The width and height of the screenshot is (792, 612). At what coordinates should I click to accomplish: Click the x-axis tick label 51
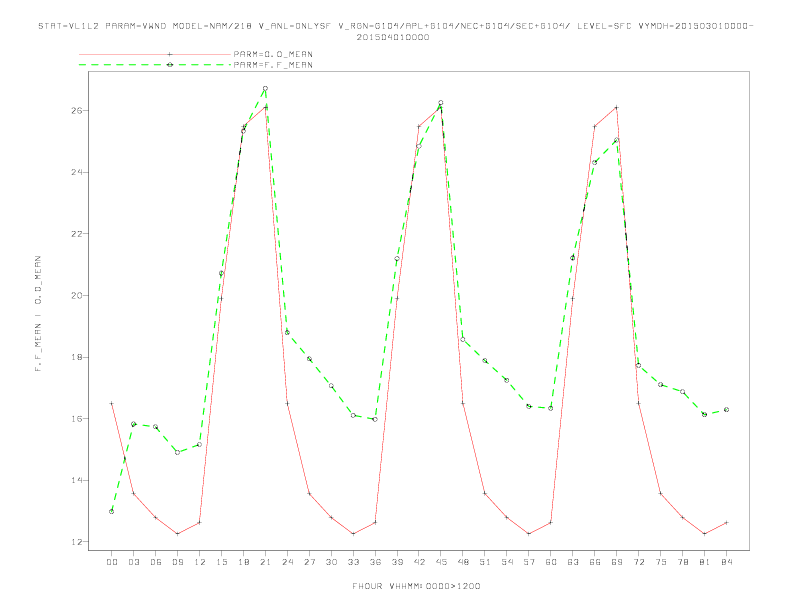click(x=485, y=562)
